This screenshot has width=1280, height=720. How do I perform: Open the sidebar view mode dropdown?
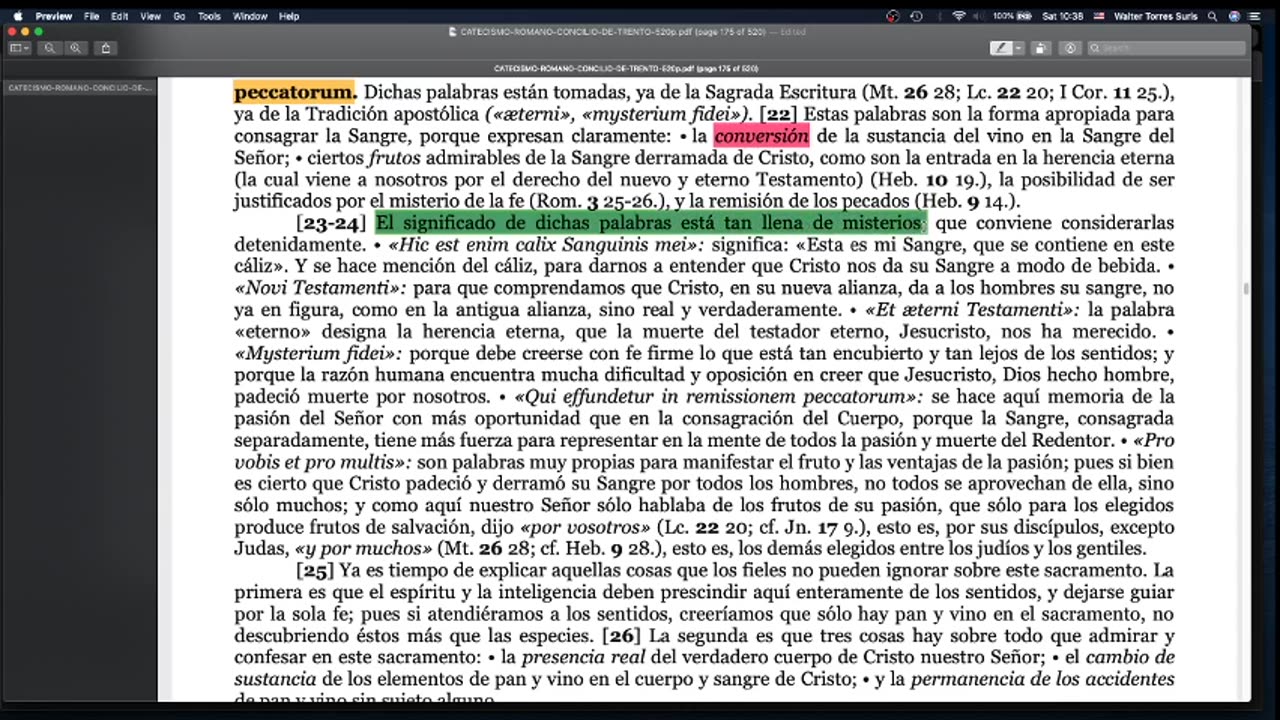pos(19,48)
